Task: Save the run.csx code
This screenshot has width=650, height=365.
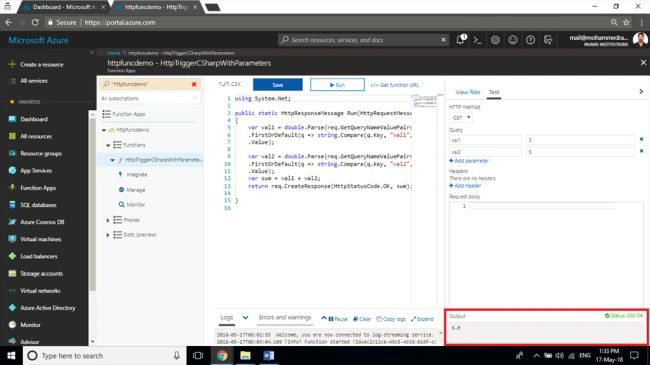Action: coord(278,85)
